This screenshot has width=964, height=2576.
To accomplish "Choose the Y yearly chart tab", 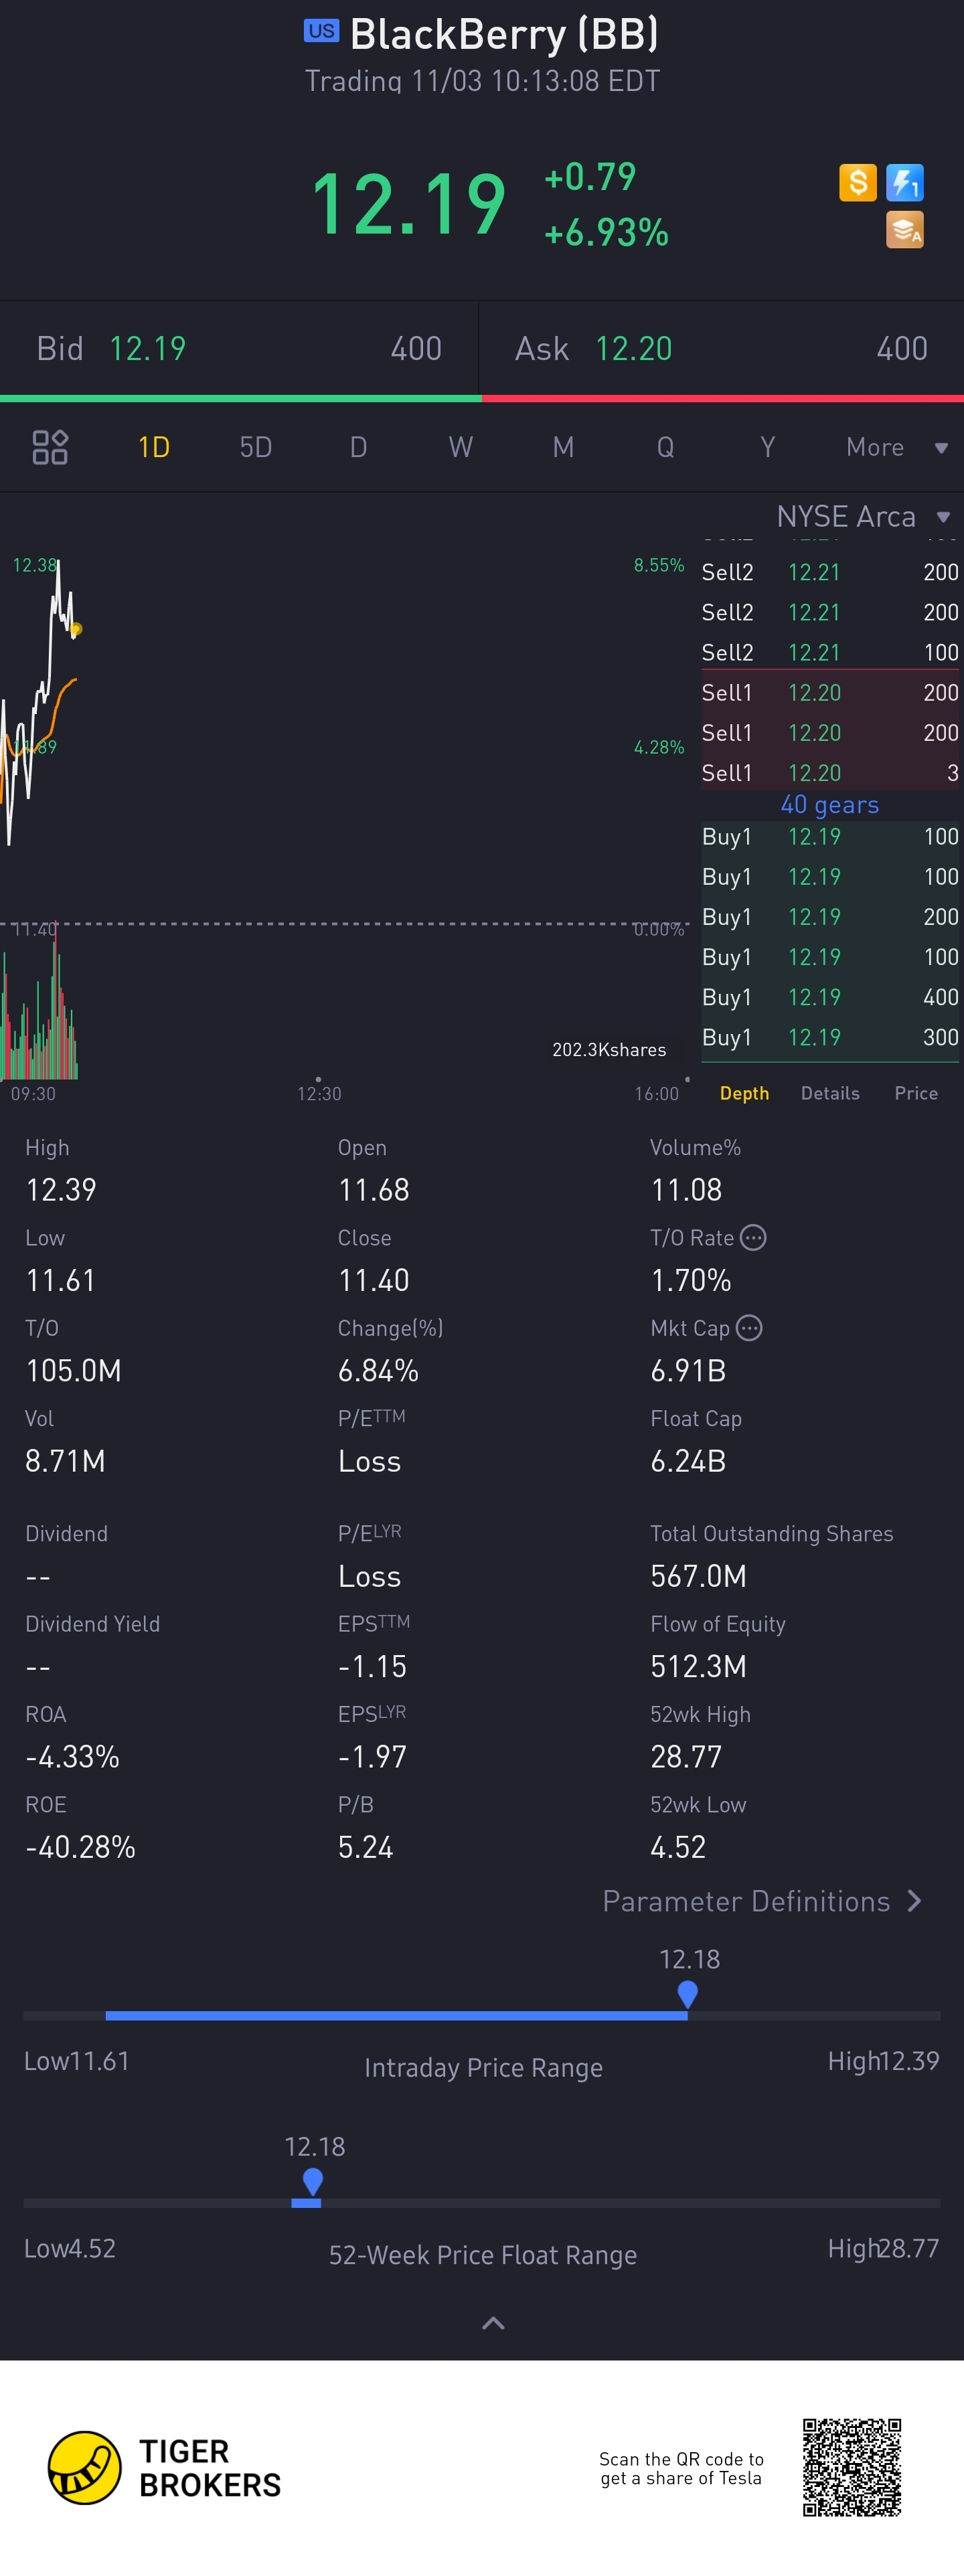I will 767,447.
